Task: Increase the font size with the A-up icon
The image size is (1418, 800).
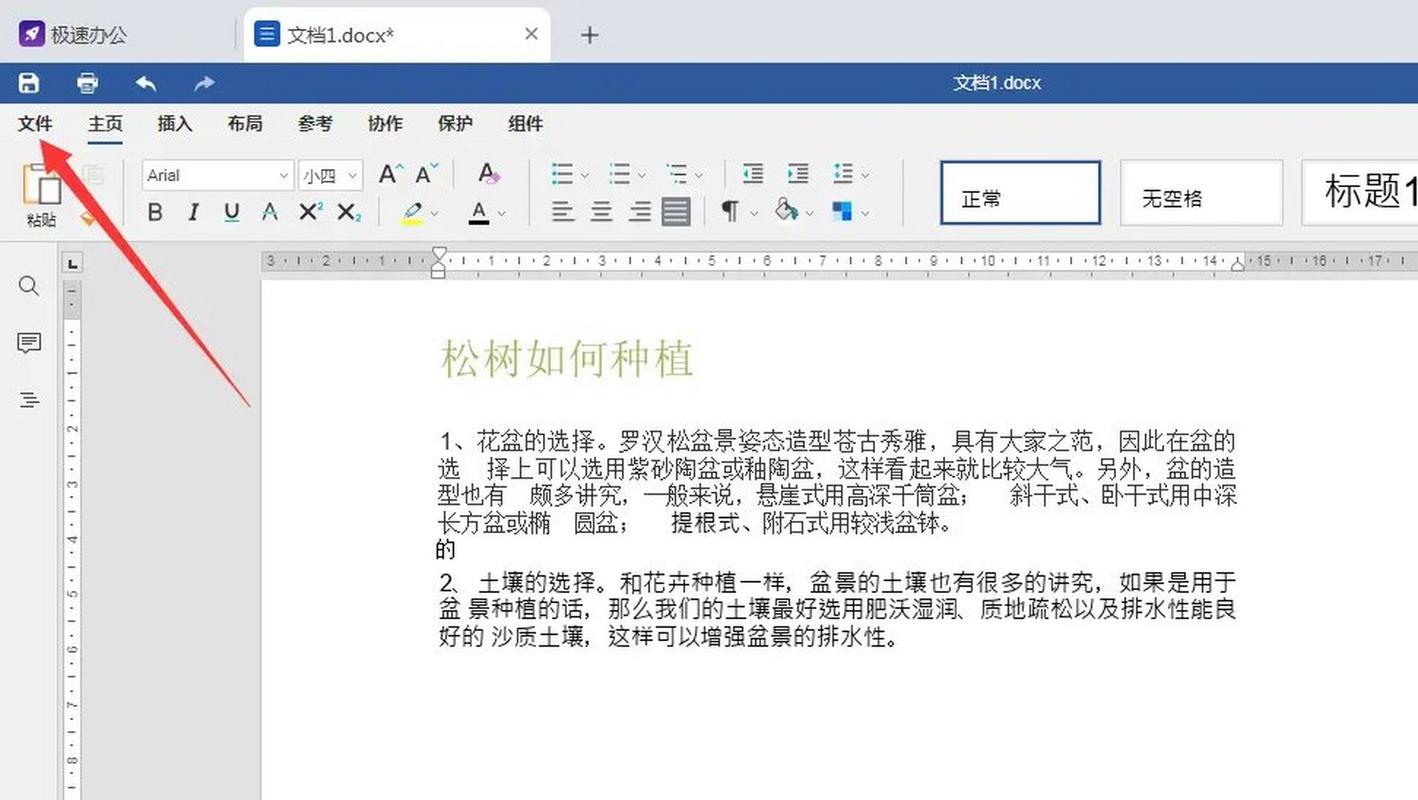Action: coord(391,175)
